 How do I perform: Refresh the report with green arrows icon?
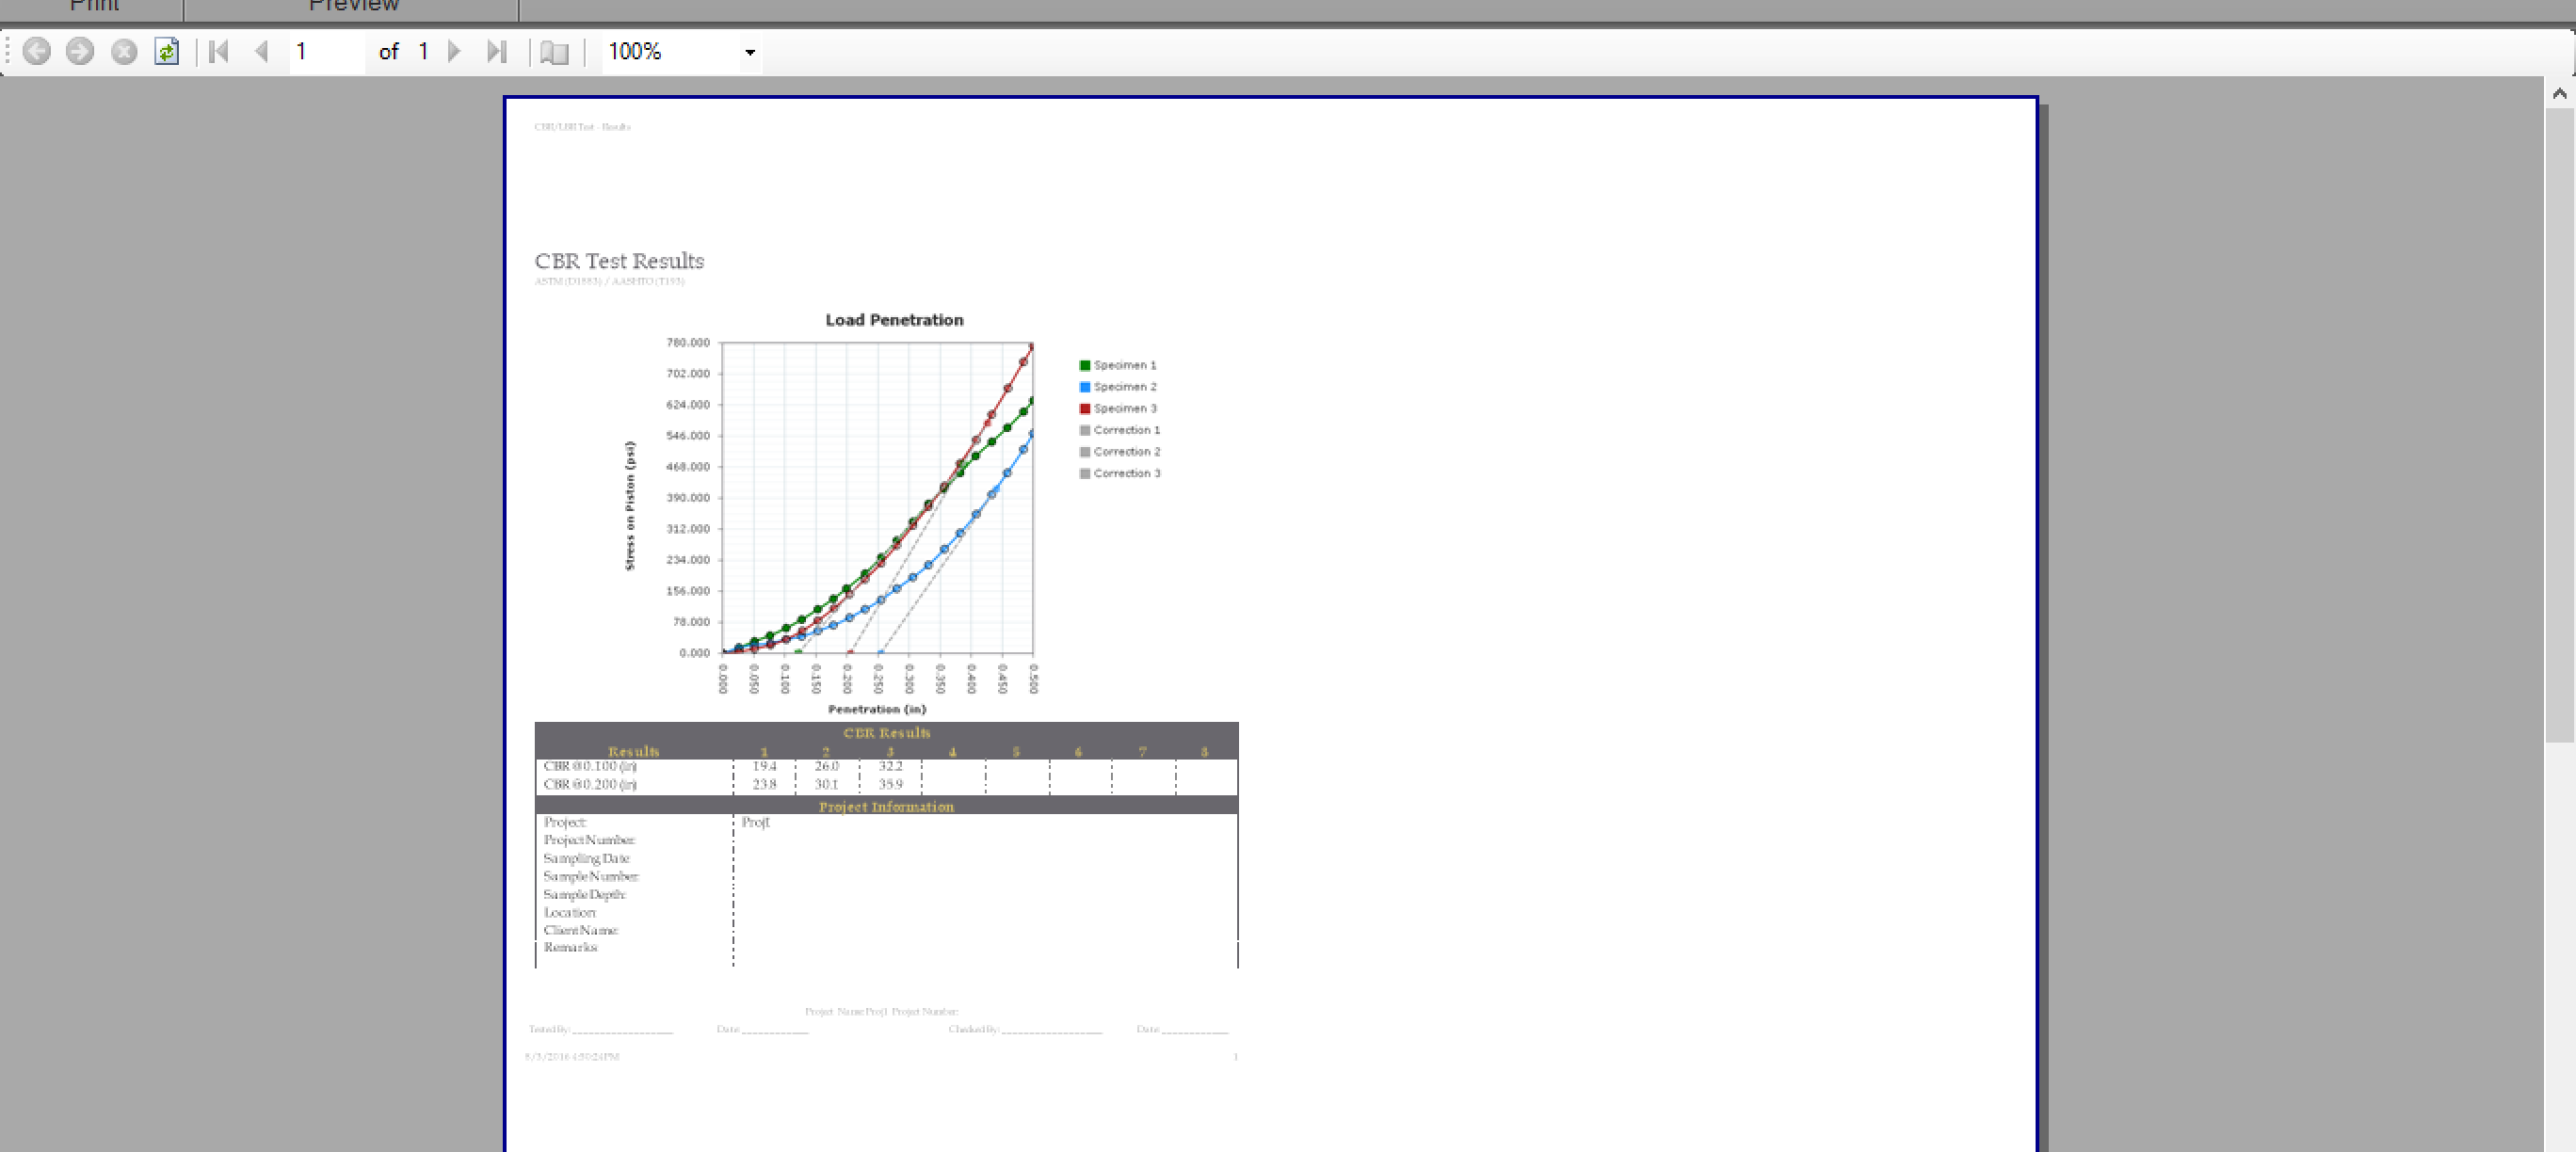pos(167,51)
